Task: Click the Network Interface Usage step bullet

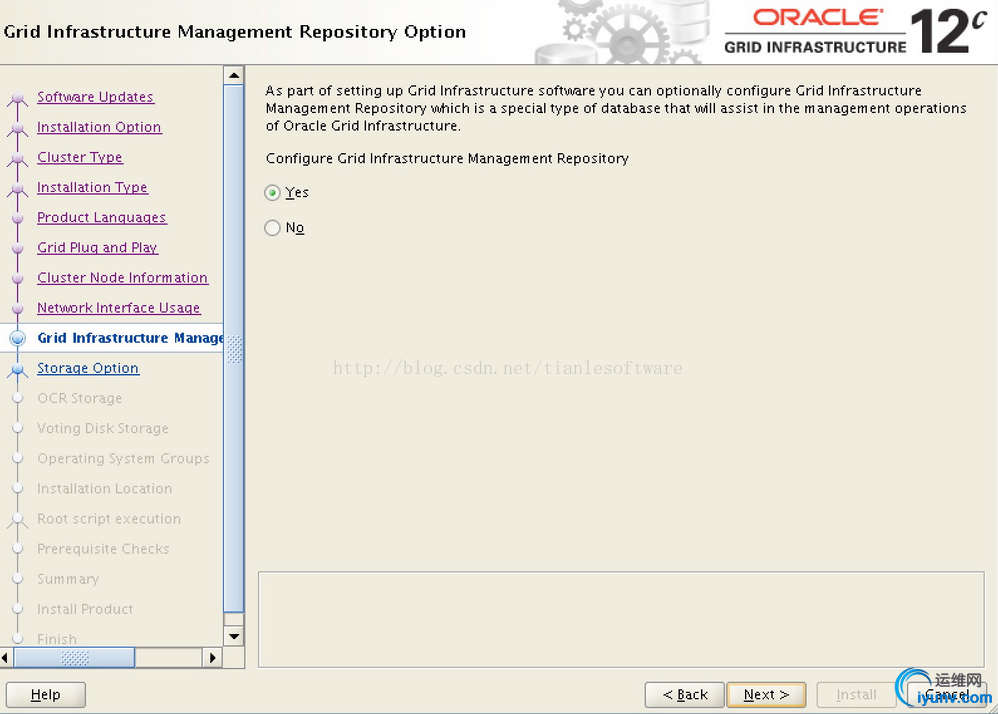Action: pos(18,309)
